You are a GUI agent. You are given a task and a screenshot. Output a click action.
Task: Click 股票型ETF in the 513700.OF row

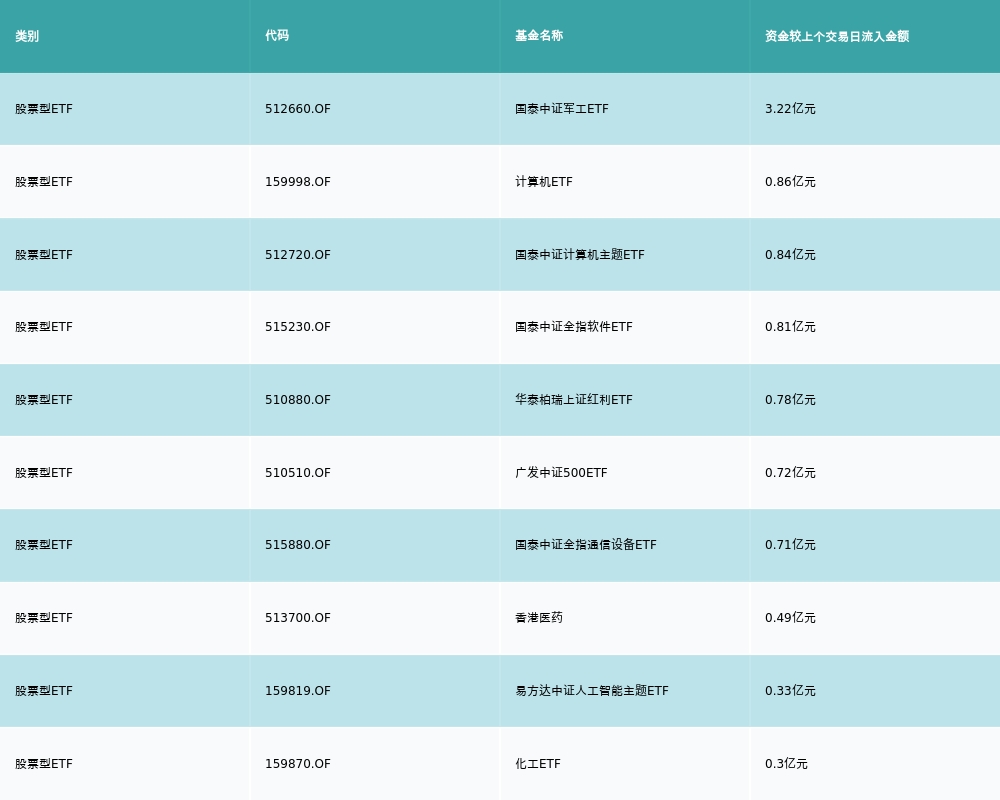tap(44, 618)
